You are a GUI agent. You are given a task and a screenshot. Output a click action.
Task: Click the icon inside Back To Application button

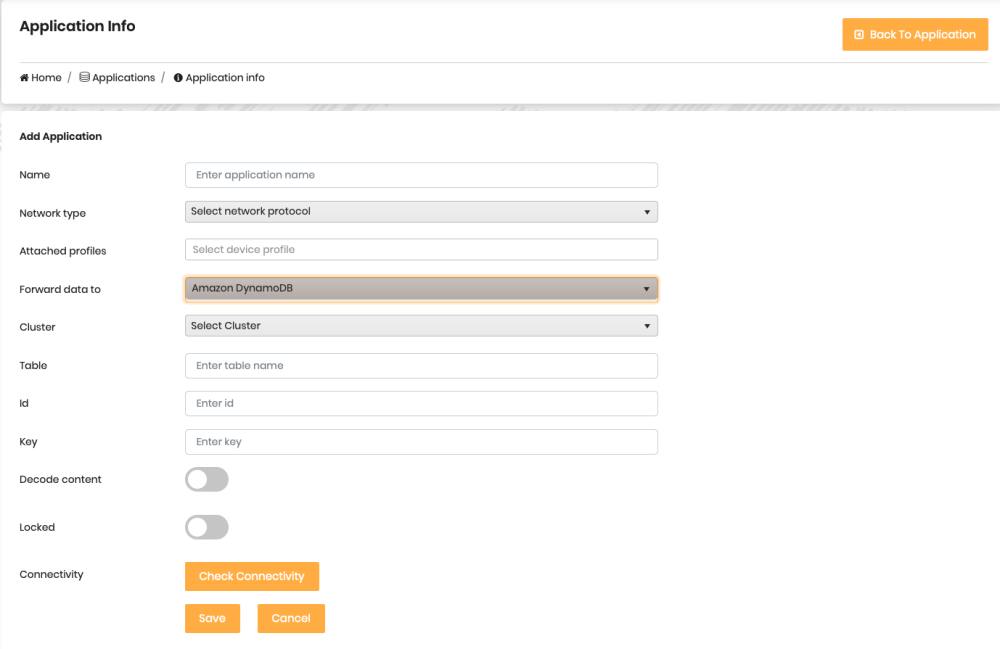click(x=859, y=35)
